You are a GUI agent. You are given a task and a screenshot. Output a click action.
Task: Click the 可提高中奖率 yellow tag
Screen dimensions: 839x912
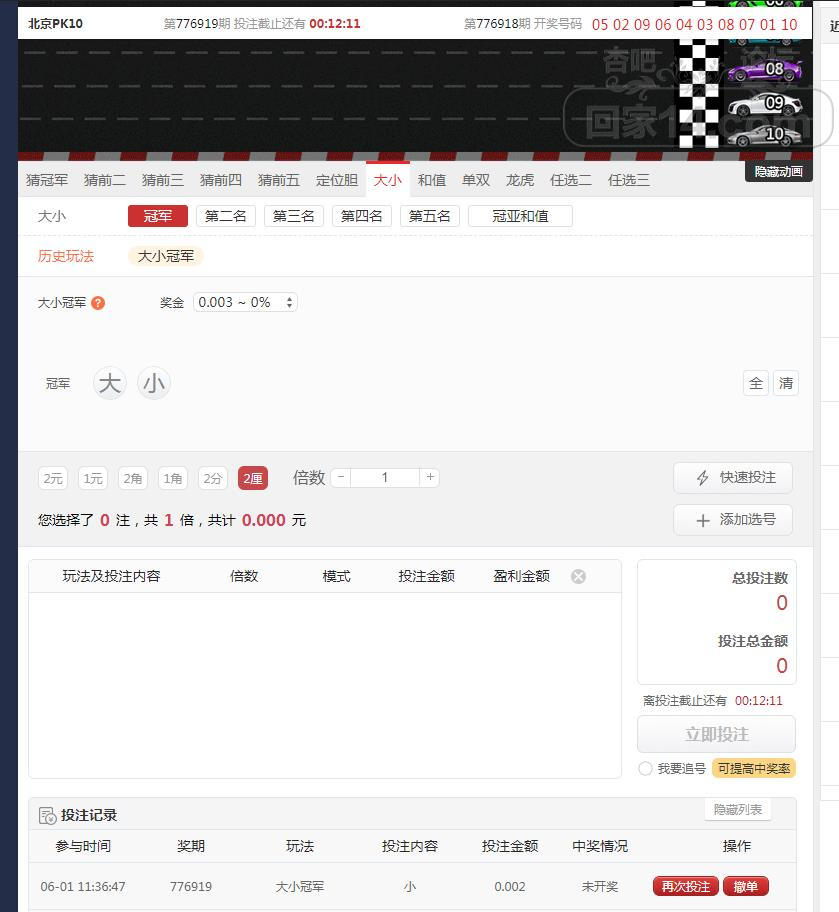(753, 768)
